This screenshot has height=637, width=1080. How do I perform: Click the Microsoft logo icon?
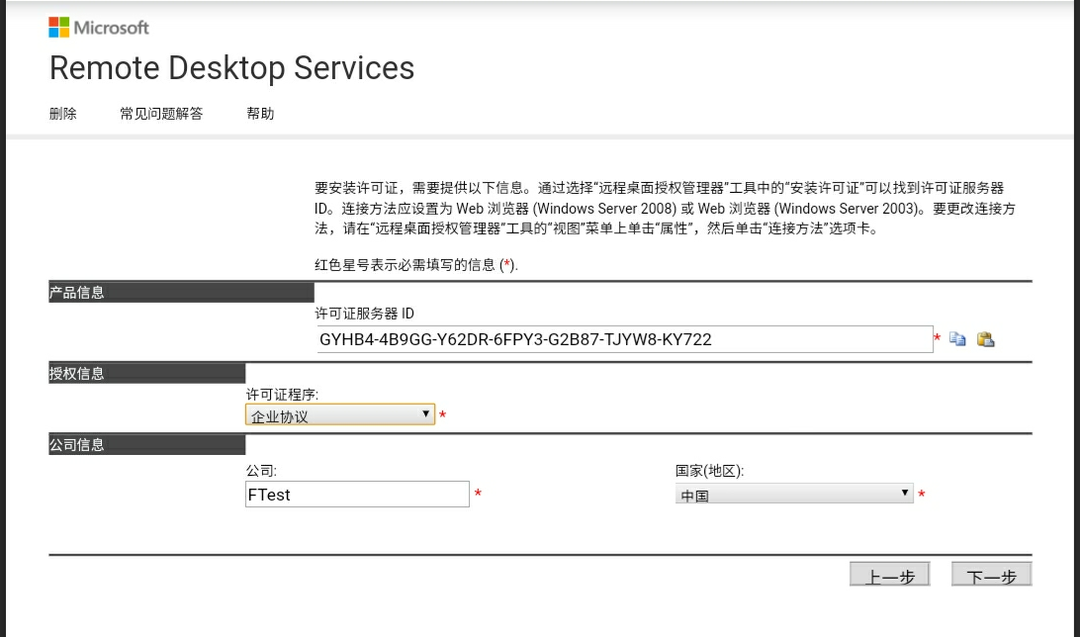[59, 28]
